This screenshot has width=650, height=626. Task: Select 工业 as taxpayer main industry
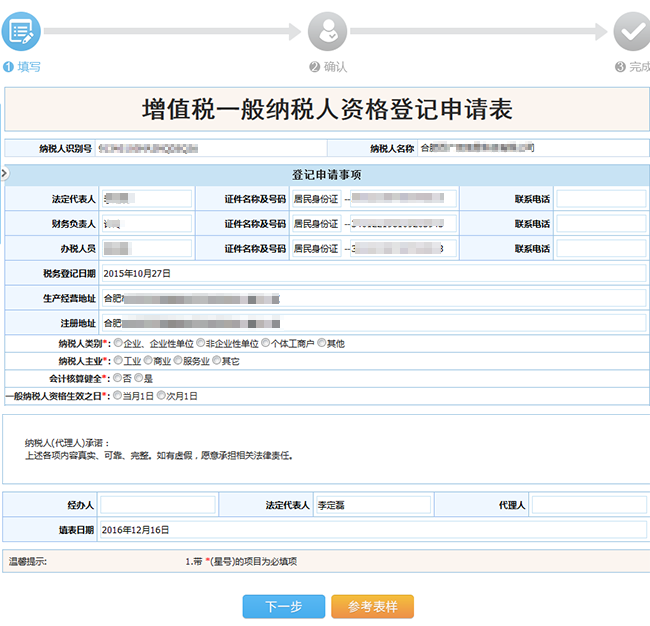click(x=118, y=361)
